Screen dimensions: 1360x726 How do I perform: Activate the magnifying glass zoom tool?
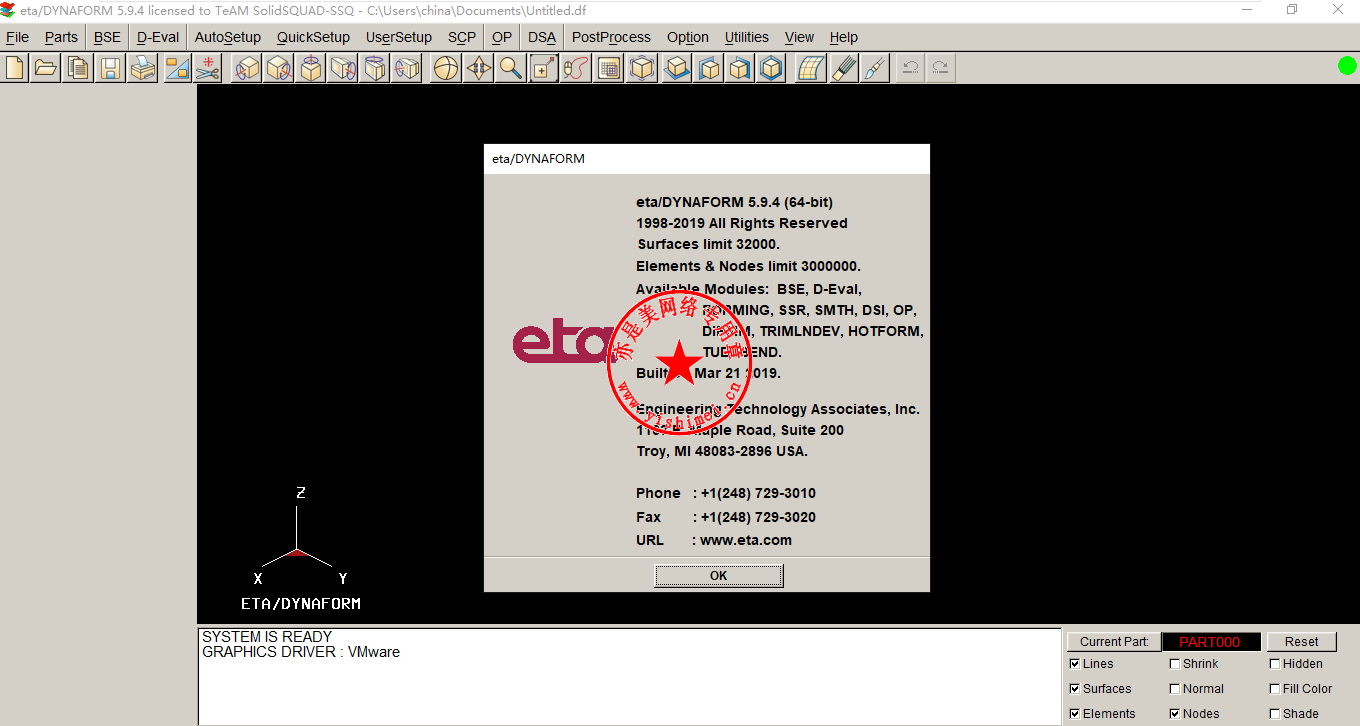pyautogui.click(x=511, y=68)
